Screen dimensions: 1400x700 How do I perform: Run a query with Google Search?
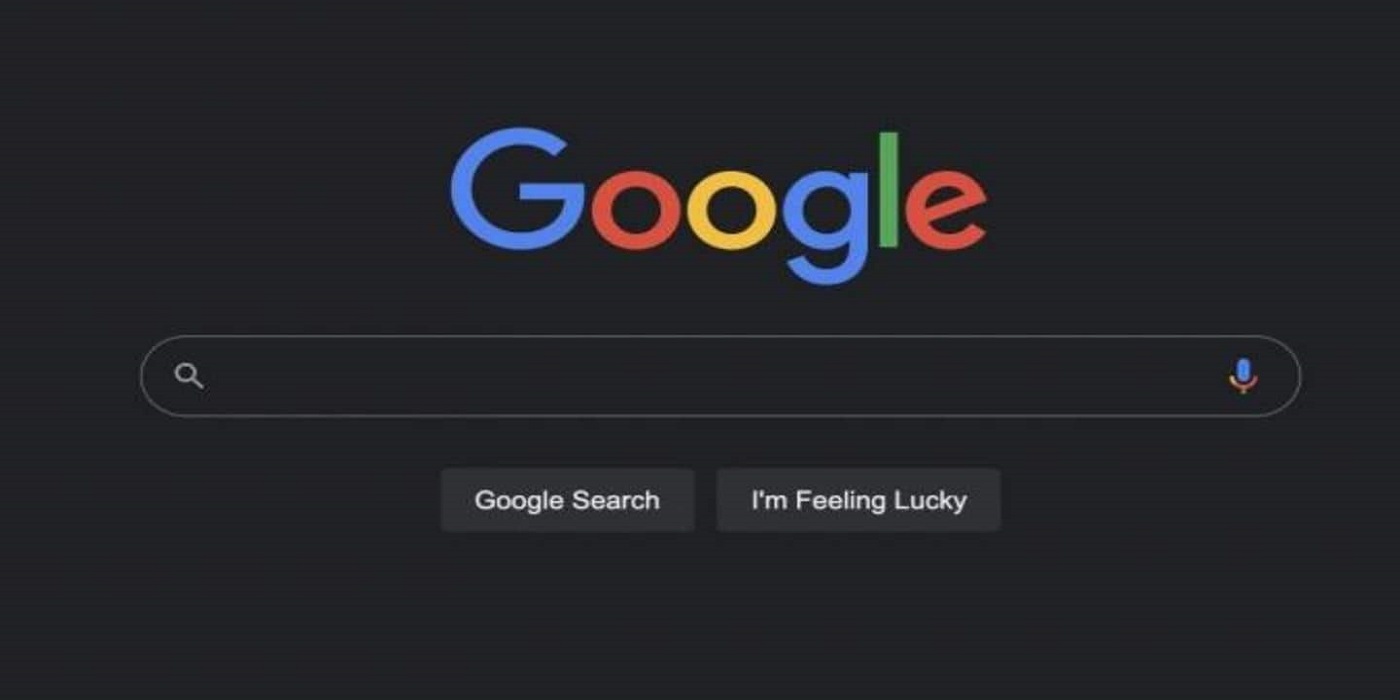pos(567,500)
